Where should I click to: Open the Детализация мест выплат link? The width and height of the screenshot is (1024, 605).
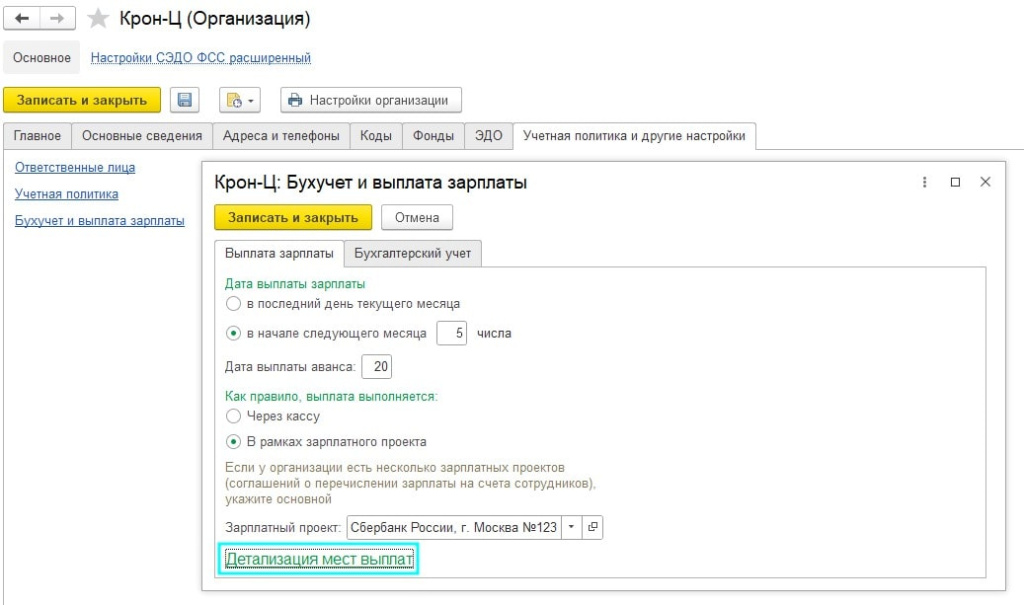pos(318,559)
